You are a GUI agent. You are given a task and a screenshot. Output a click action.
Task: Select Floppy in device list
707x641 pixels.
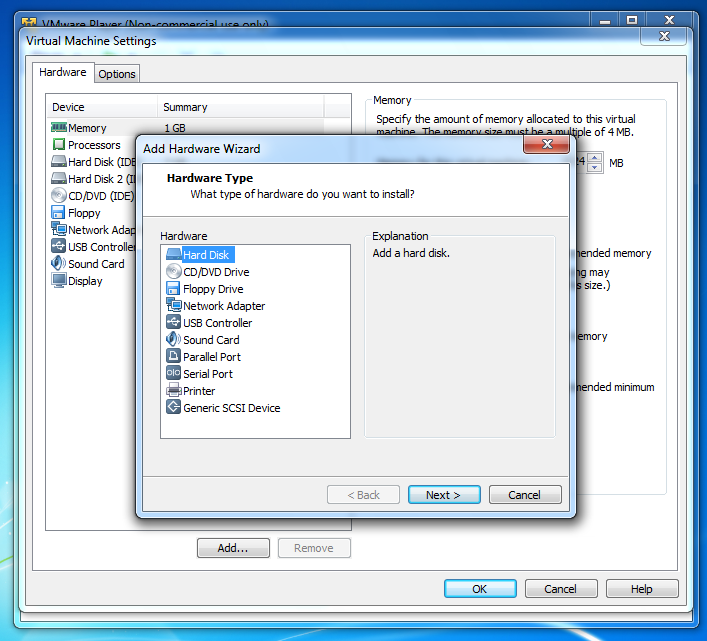click(84, 213)
